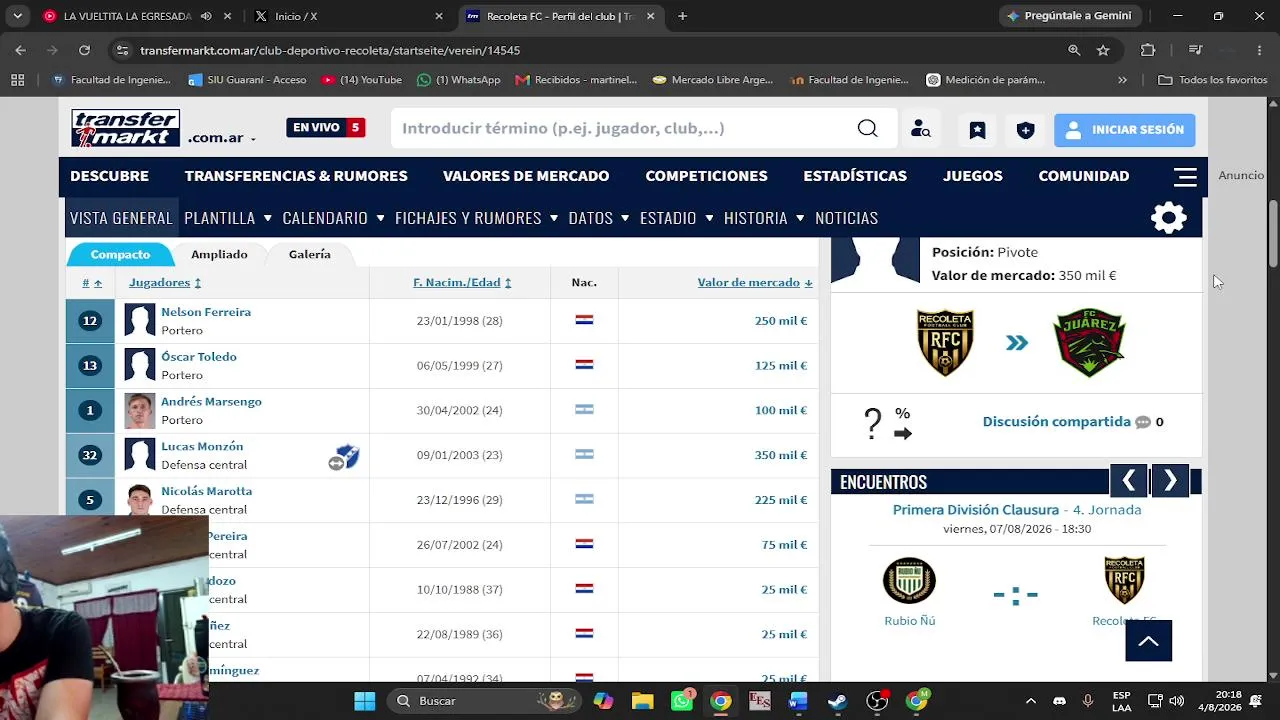Jump to page top with up-arrow button
The image size is (1280, 720).
click(1148, 641)
